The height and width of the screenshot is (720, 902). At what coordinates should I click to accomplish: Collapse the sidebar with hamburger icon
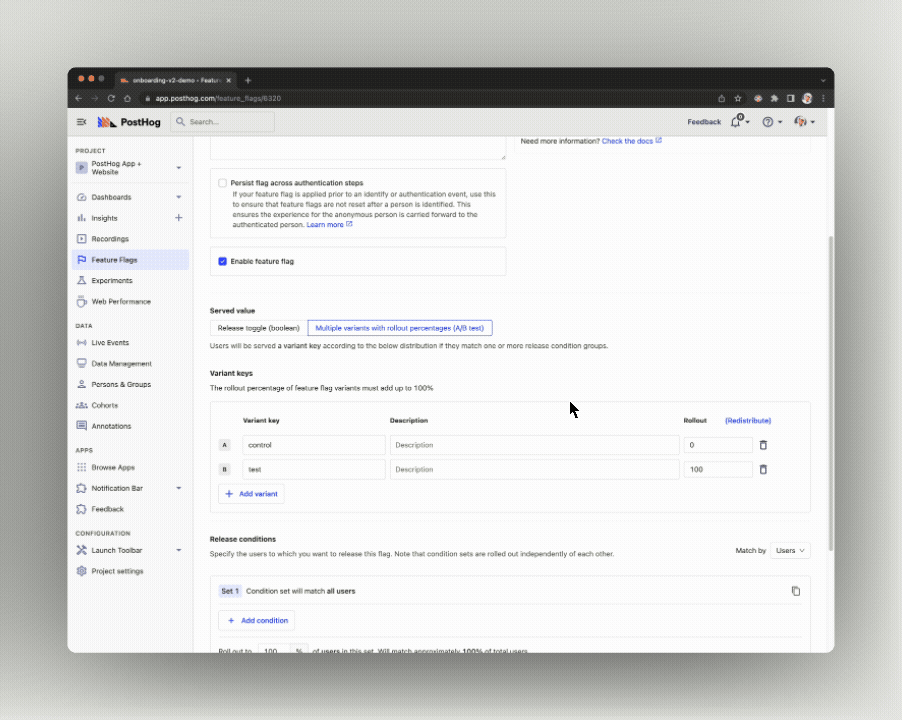click(82, 122)
